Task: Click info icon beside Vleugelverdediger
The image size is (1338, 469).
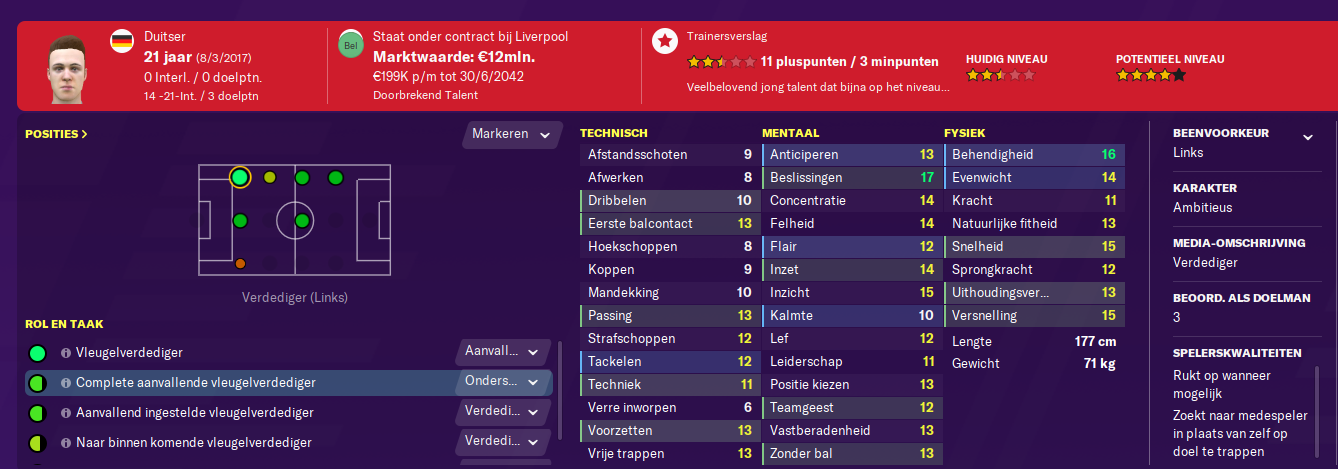Action: pyautogui.click(x=66, y=353)
